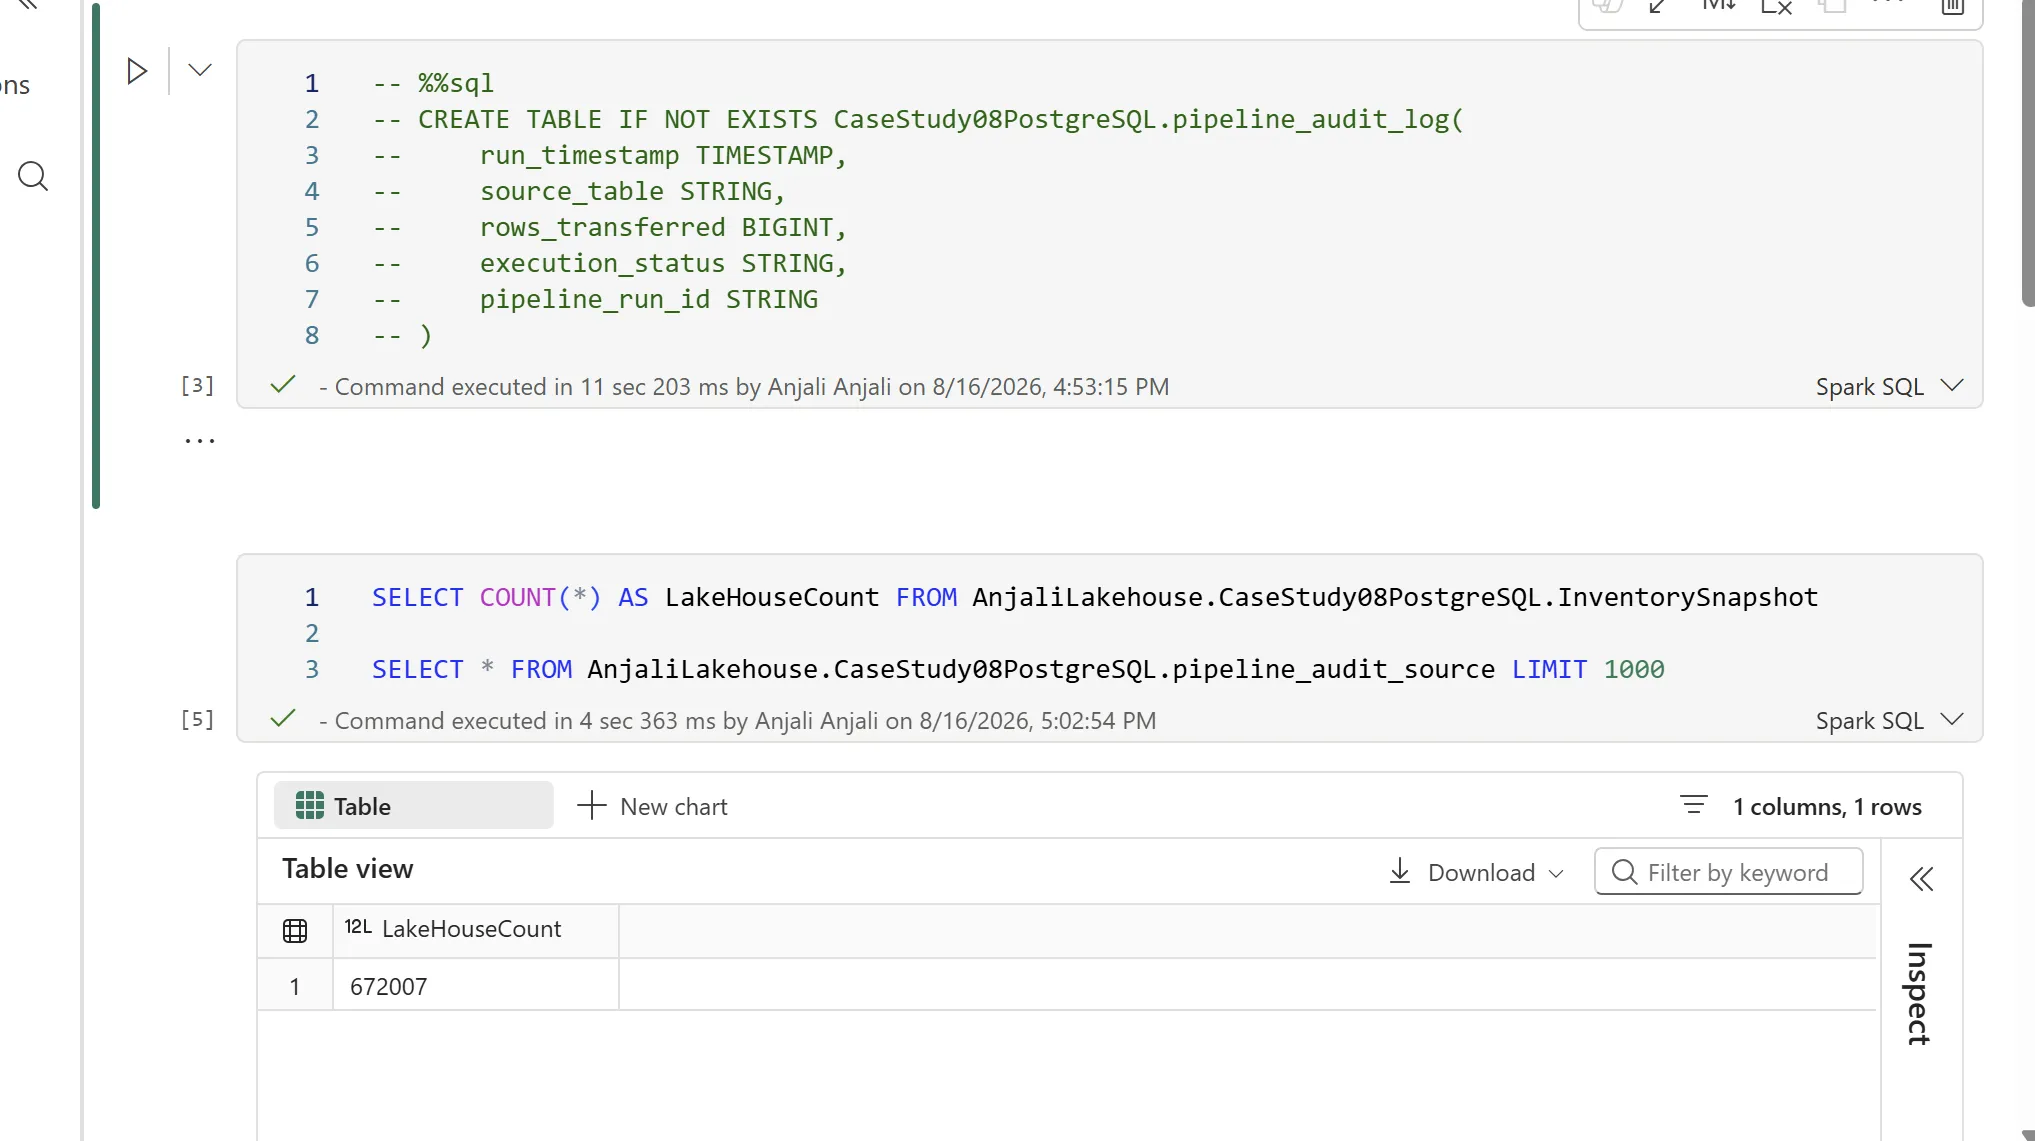Open run options chevron beside run button

(200, 70)
